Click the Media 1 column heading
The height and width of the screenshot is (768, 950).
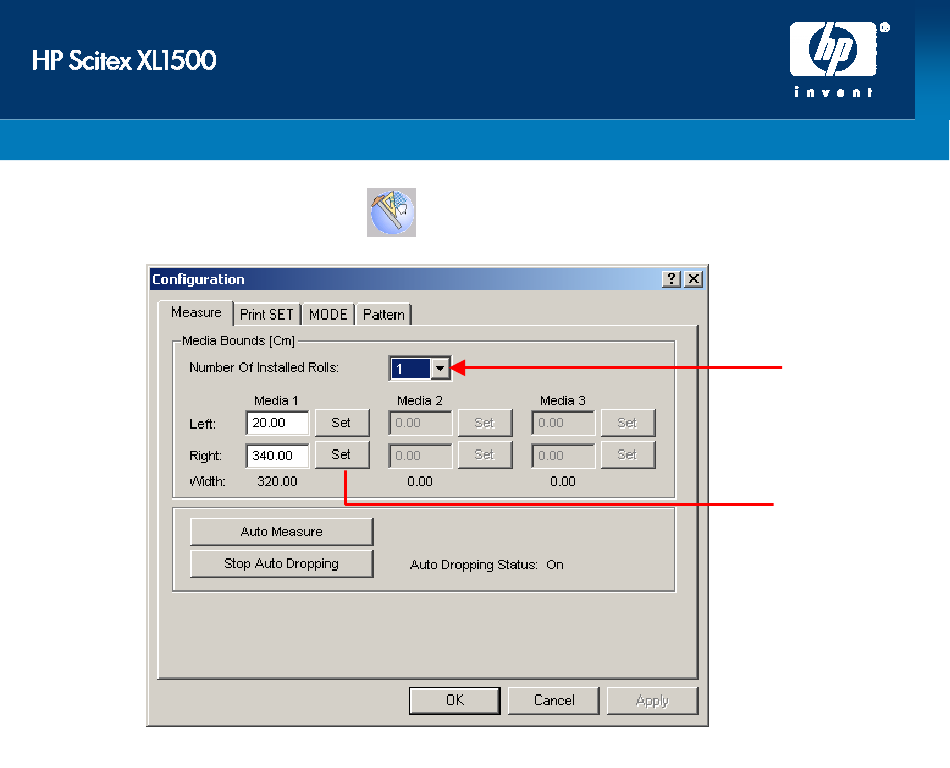(276, 400)
